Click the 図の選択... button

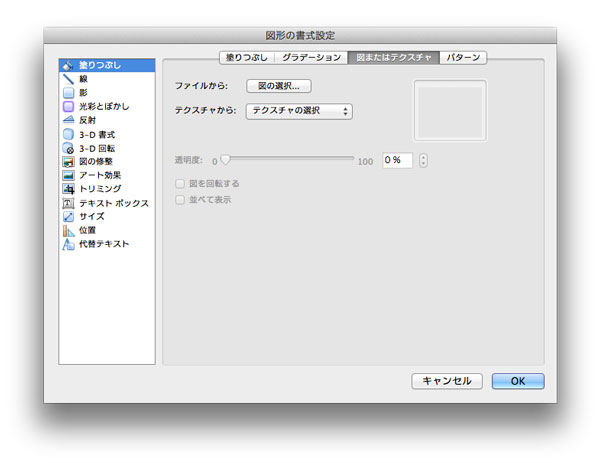[279, 86]
